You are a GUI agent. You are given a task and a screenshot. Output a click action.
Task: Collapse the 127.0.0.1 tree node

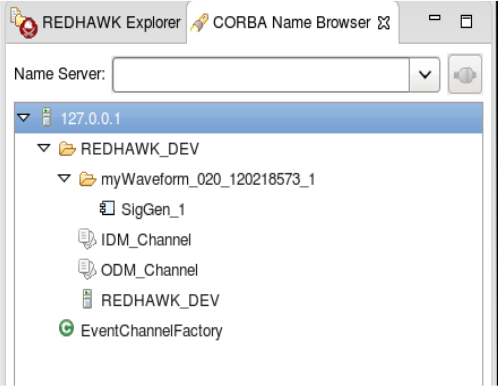tap(24, 118)
